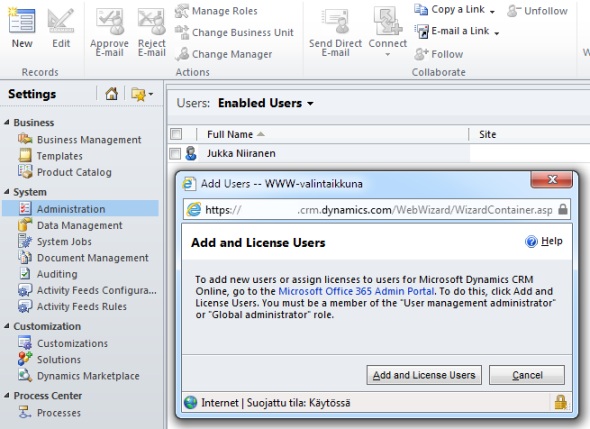Cancel the Add Users dialog
This screenshot has height=429, width=590.
point(527,375)
